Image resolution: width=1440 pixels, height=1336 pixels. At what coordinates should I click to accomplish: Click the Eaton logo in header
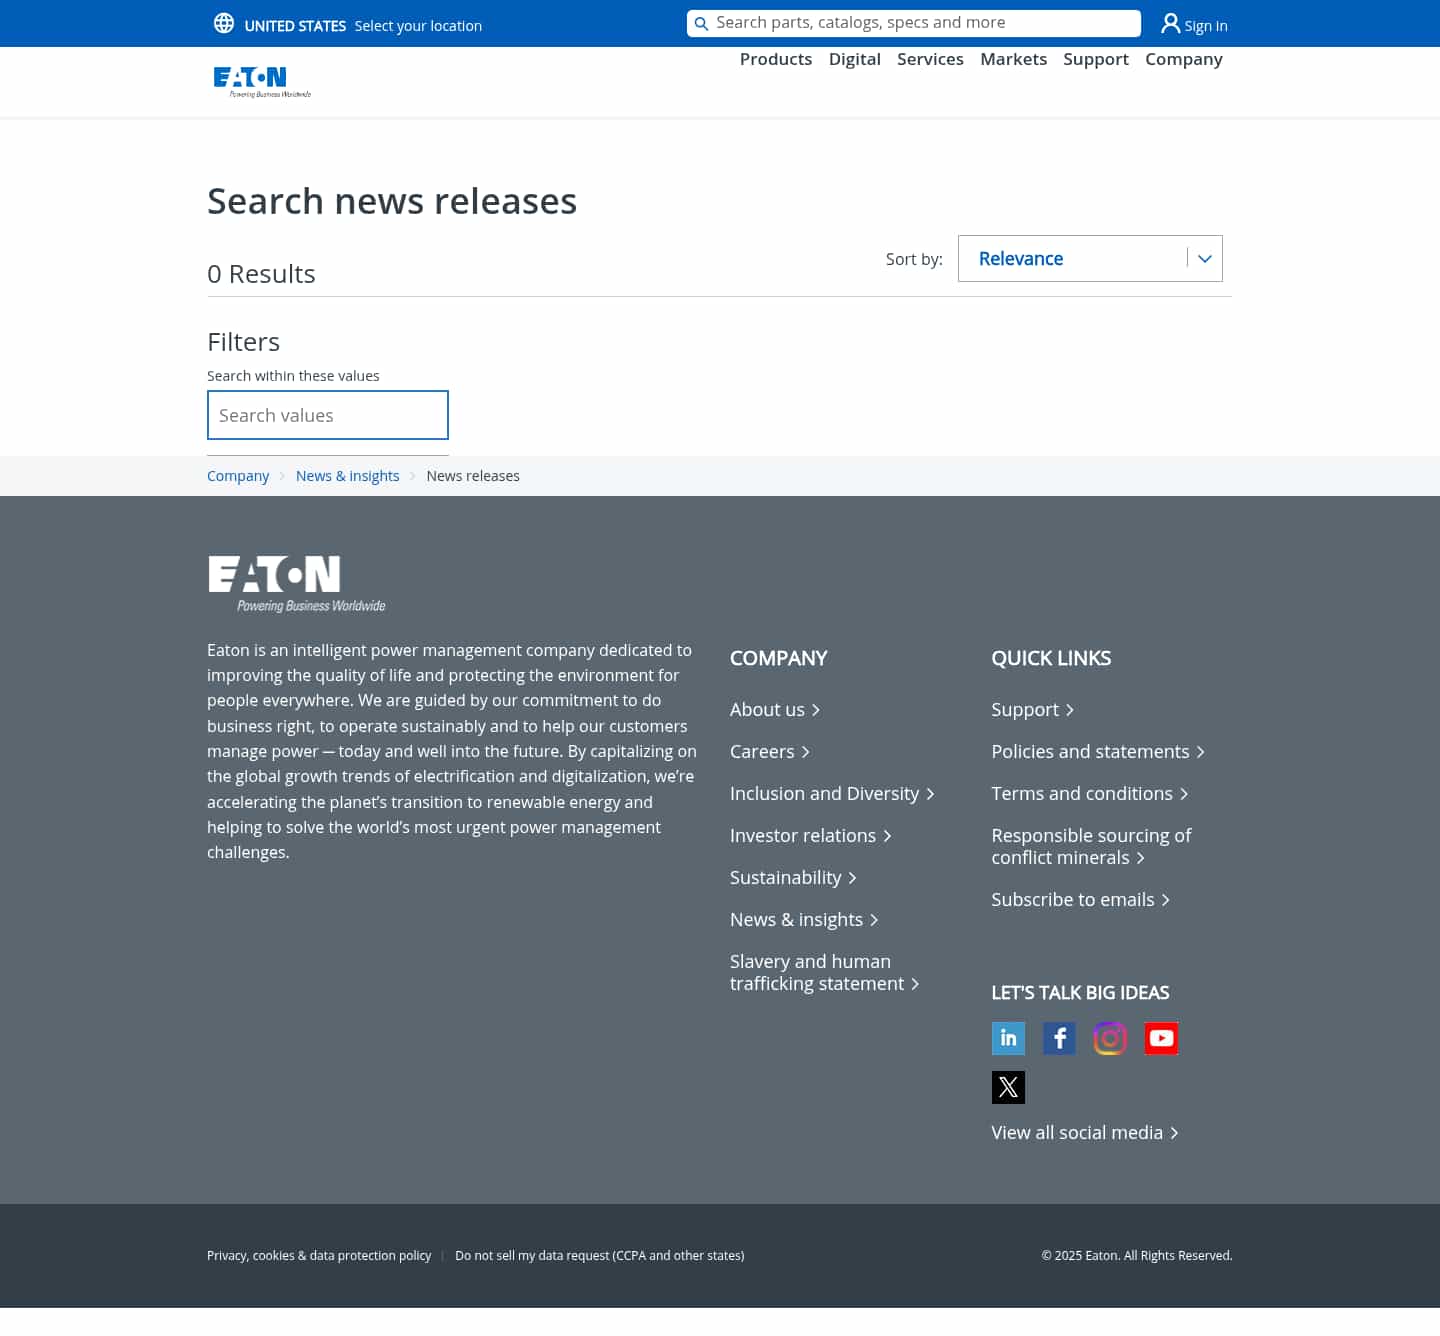[262, 81]
